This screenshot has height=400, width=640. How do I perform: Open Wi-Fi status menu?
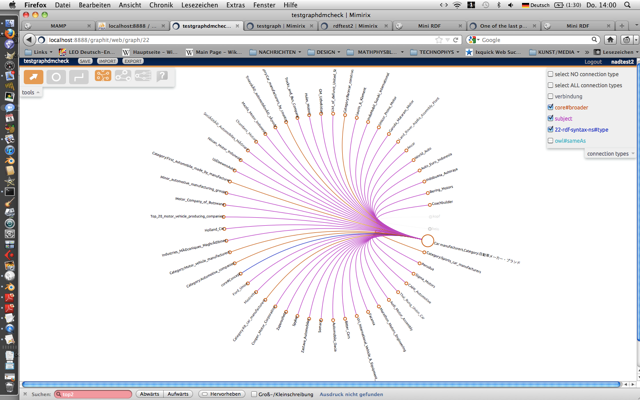tap(457, 5)
